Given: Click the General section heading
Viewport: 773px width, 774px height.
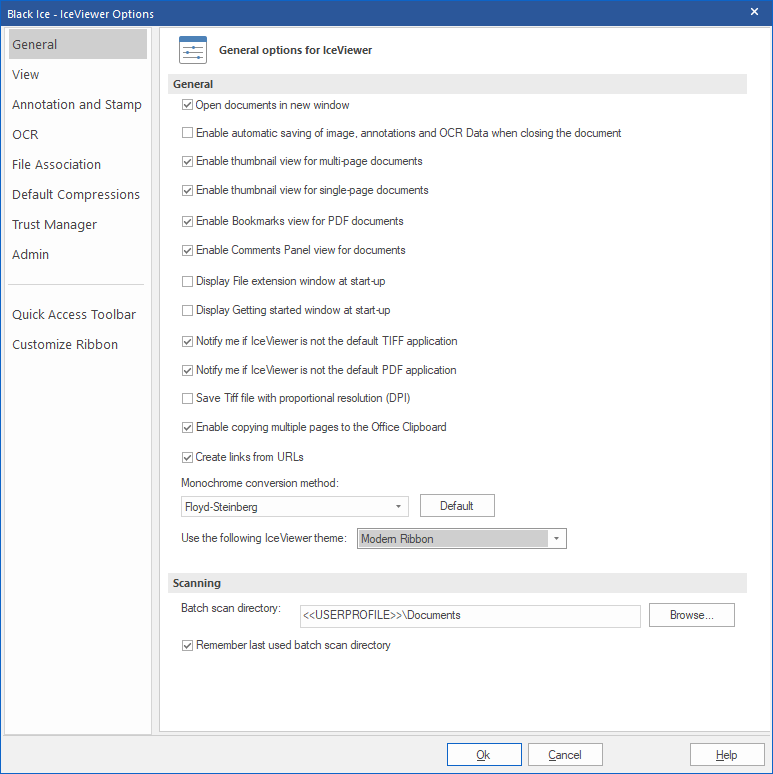Looking at the screenshot, I should [457, 84].
